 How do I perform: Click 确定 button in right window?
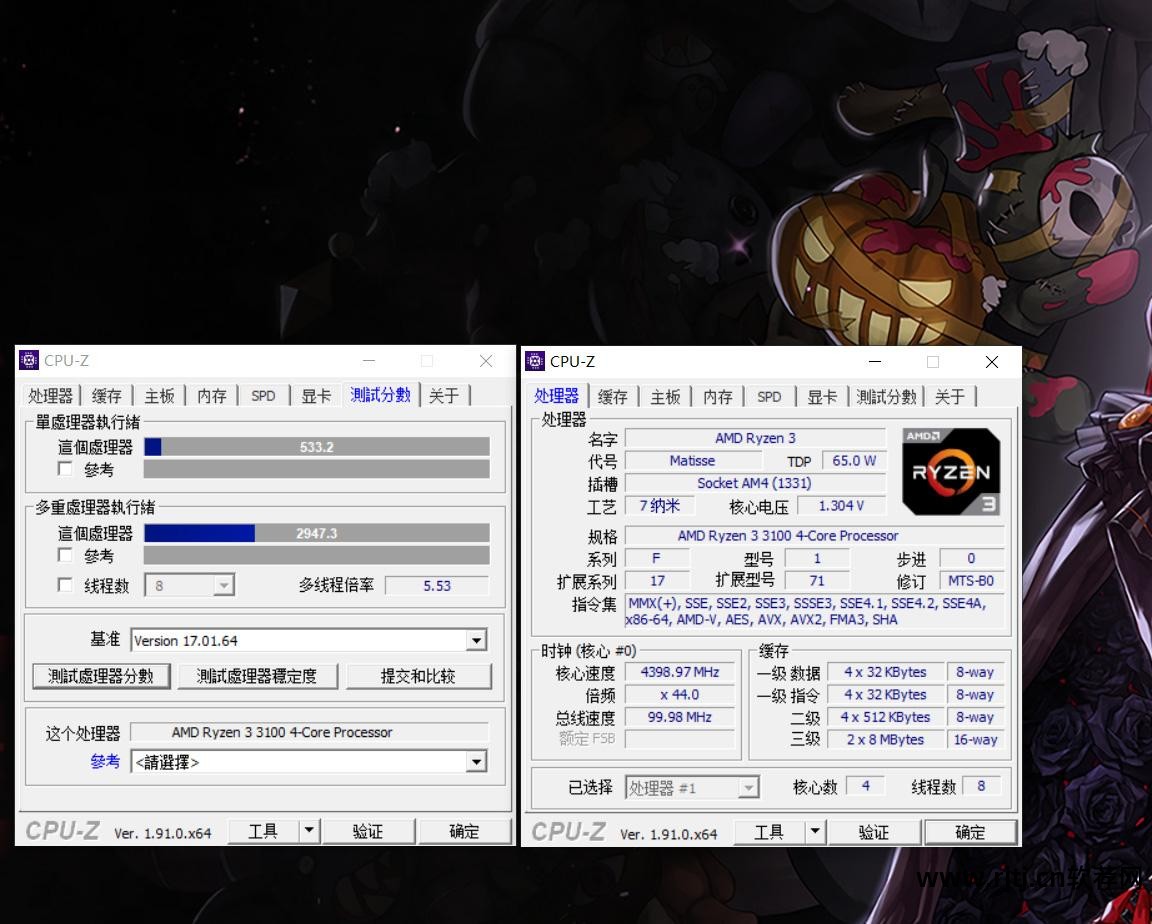tap(971, 831)
